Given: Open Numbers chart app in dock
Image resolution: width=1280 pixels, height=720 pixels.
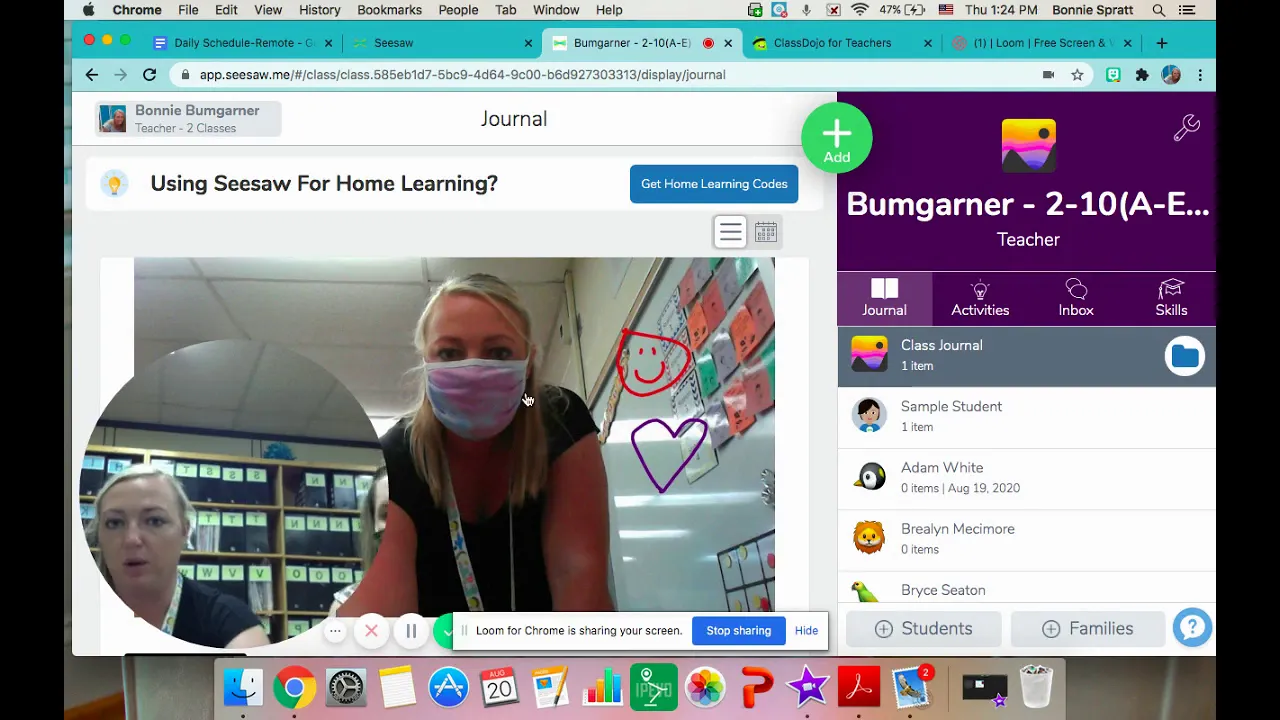Looking at the screenshot, I should pos(602,687).
